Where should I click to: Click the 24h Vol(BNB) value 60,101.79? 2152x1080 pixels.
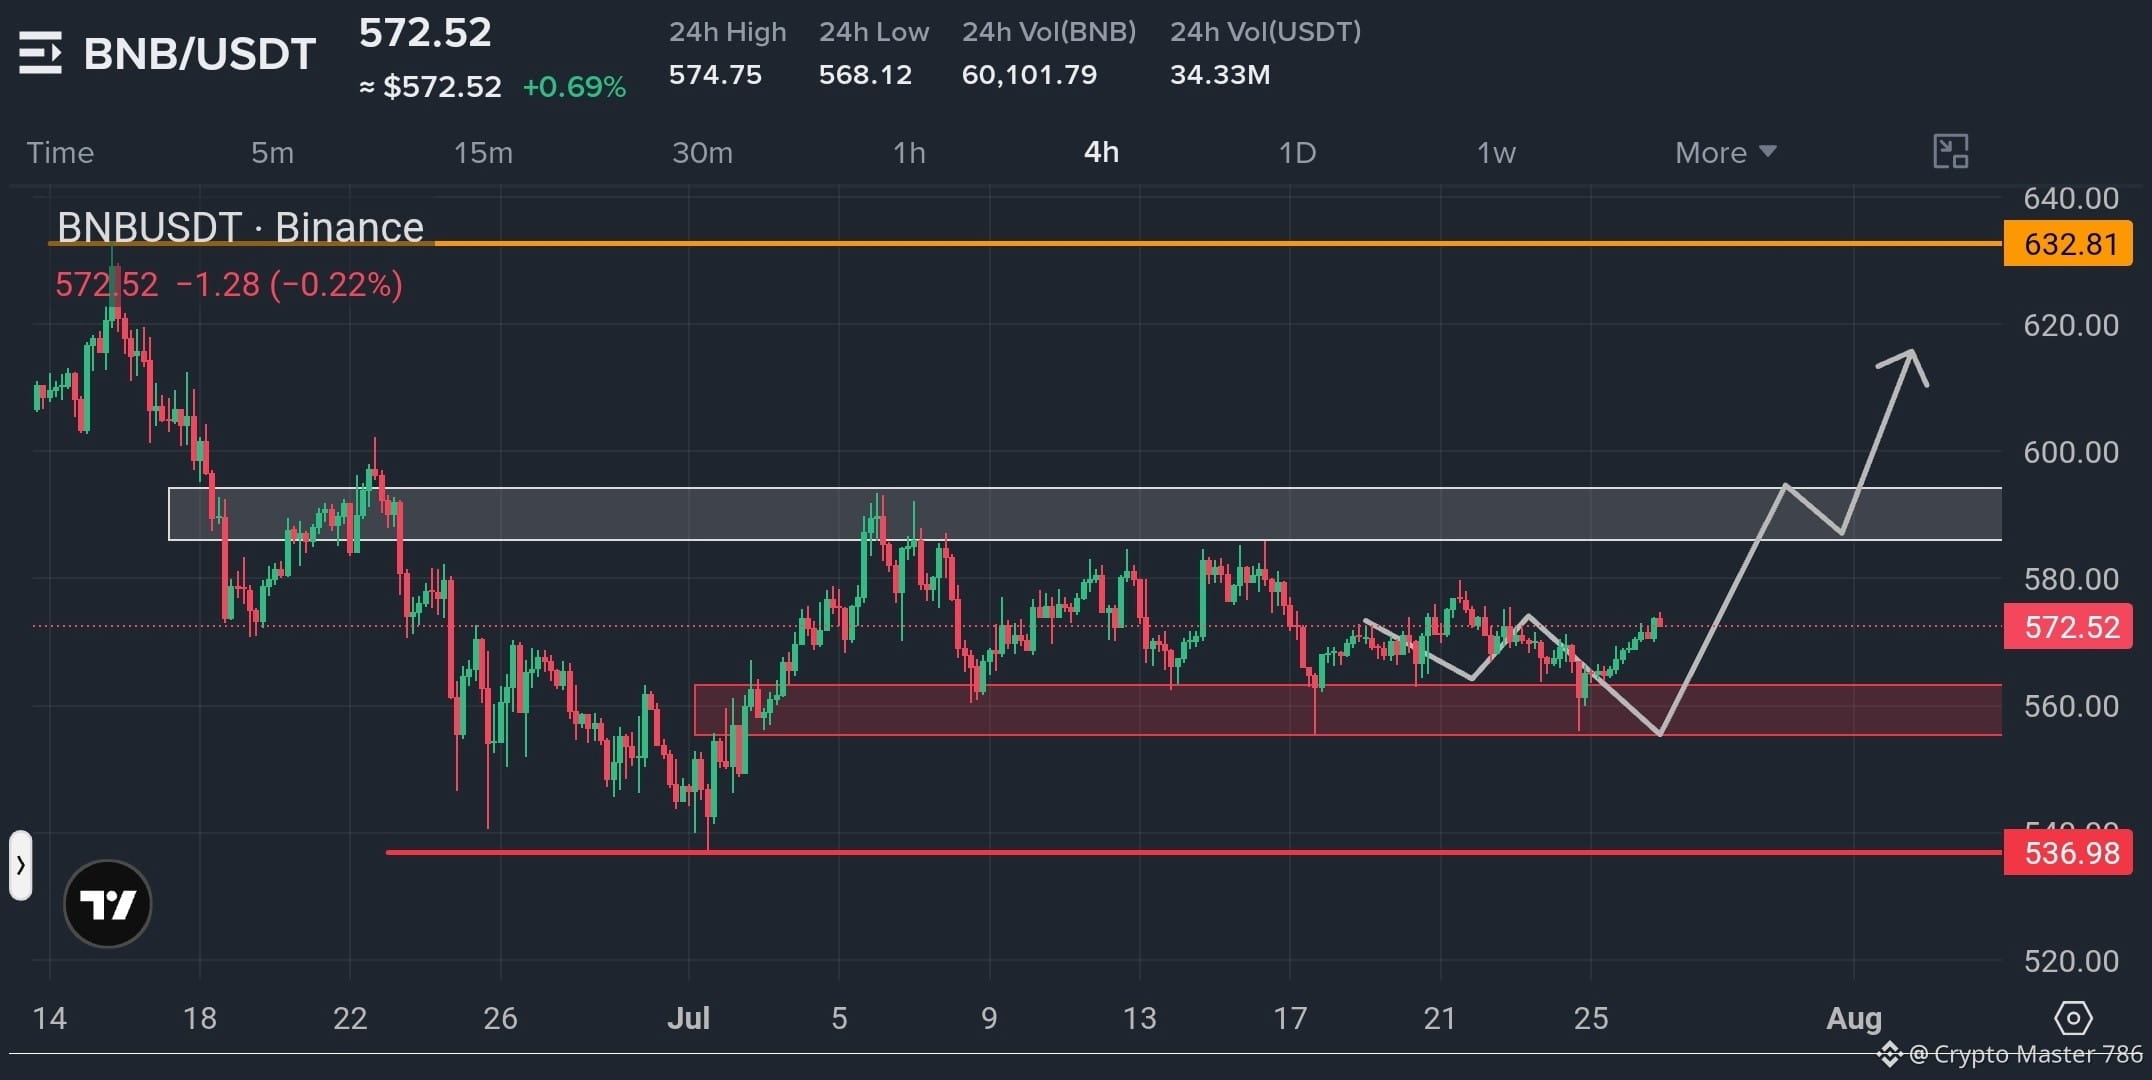tap(1029, 75)
